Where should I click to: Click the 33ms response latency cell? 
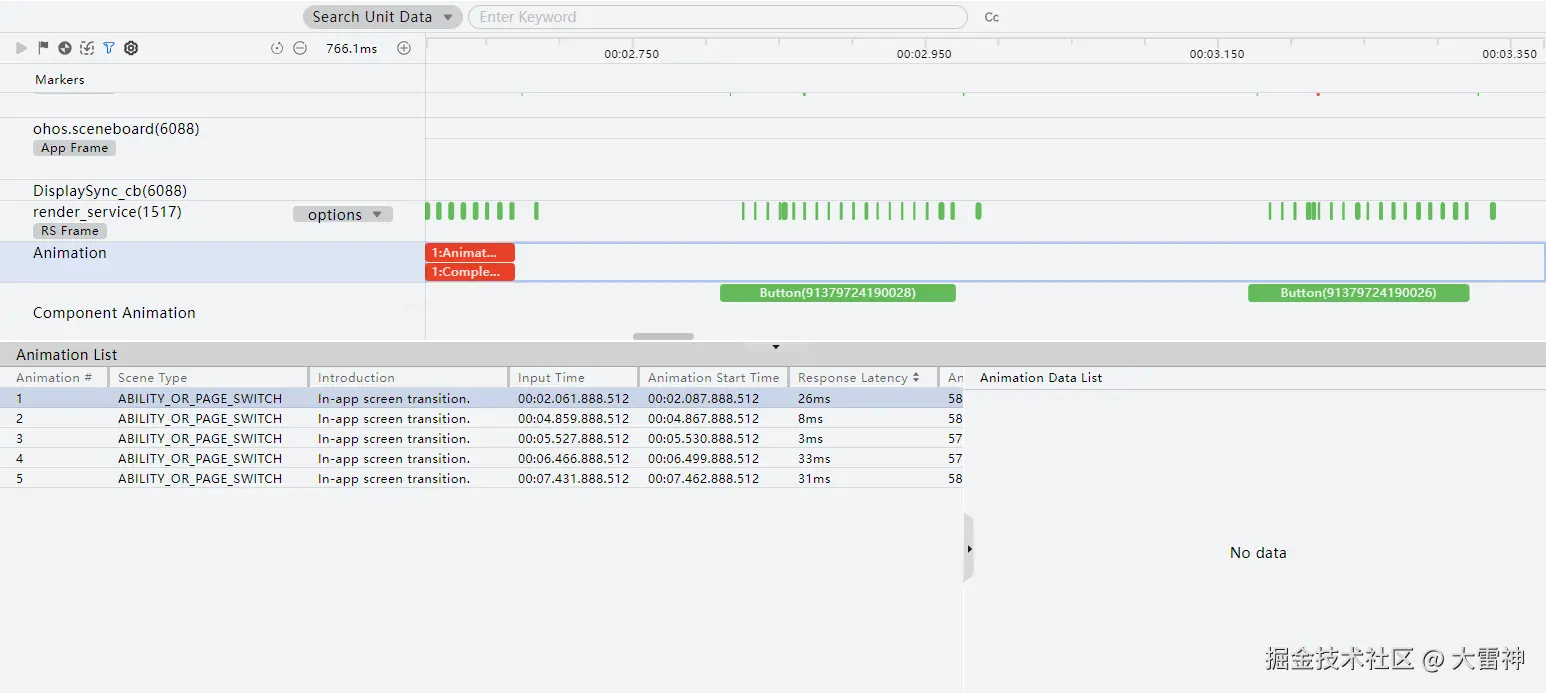coord(814,459)
